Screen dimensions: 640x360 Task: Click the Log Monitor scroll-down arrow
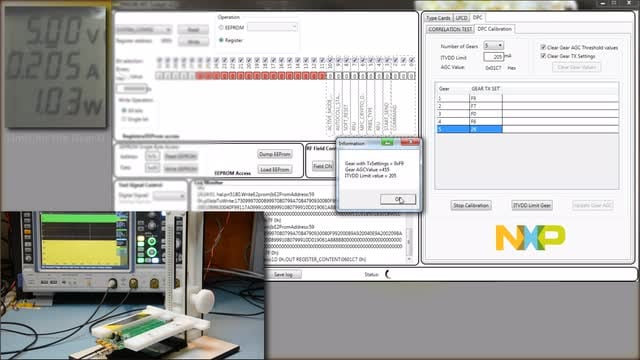[x=409, y=259]
